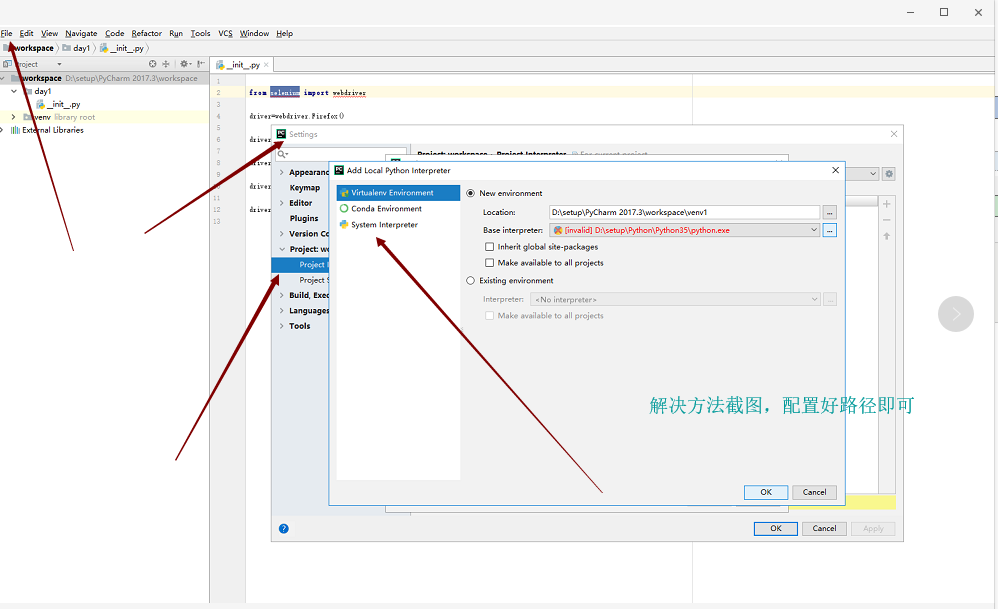Enable Inherit global site-packages
The image size is (998, 609).
[489, 247]
